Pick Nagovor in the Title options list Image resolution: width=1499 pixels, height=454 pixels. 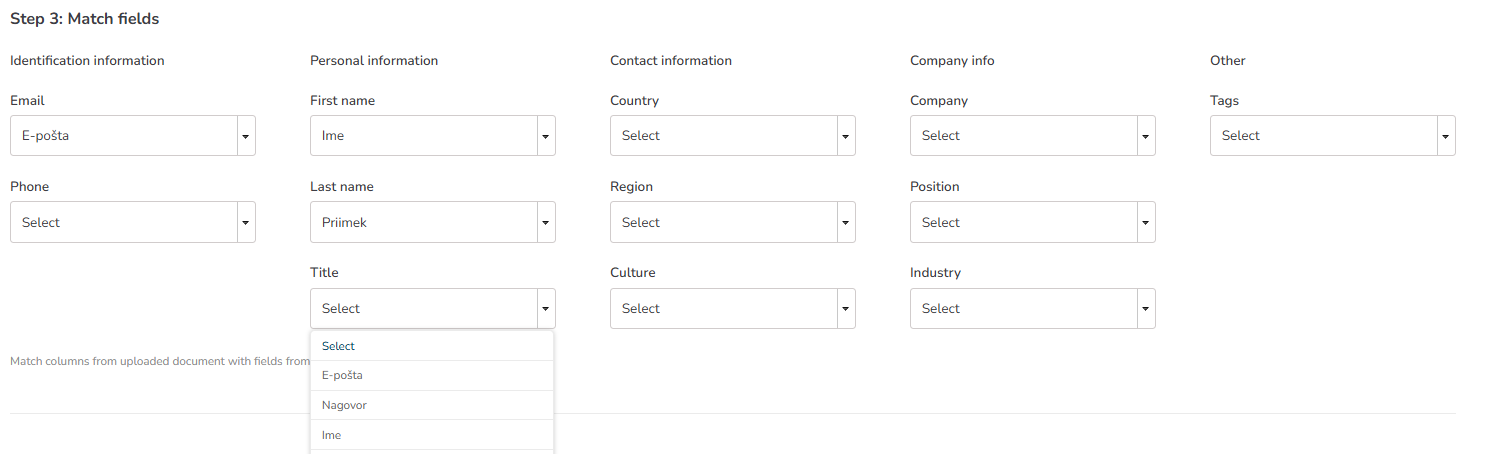tap(432, 405)
